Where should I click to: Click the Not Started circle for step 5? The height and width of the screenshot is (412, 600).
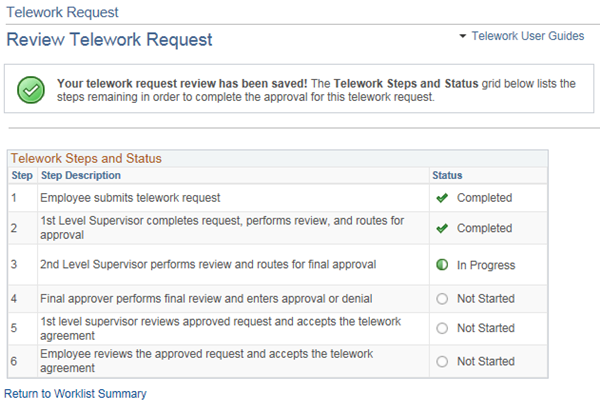(x=441, y=328)
